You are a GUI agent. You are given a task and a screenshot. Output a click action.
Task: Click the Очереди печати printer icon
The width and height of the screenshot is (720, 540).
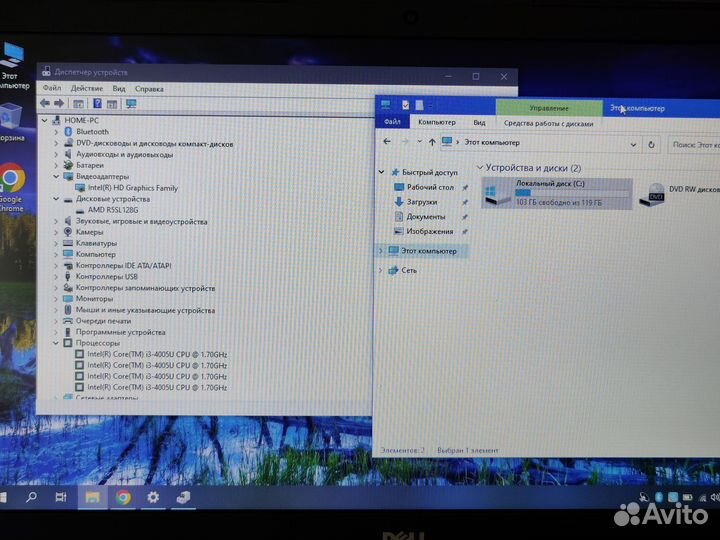[x=68, y=321]
